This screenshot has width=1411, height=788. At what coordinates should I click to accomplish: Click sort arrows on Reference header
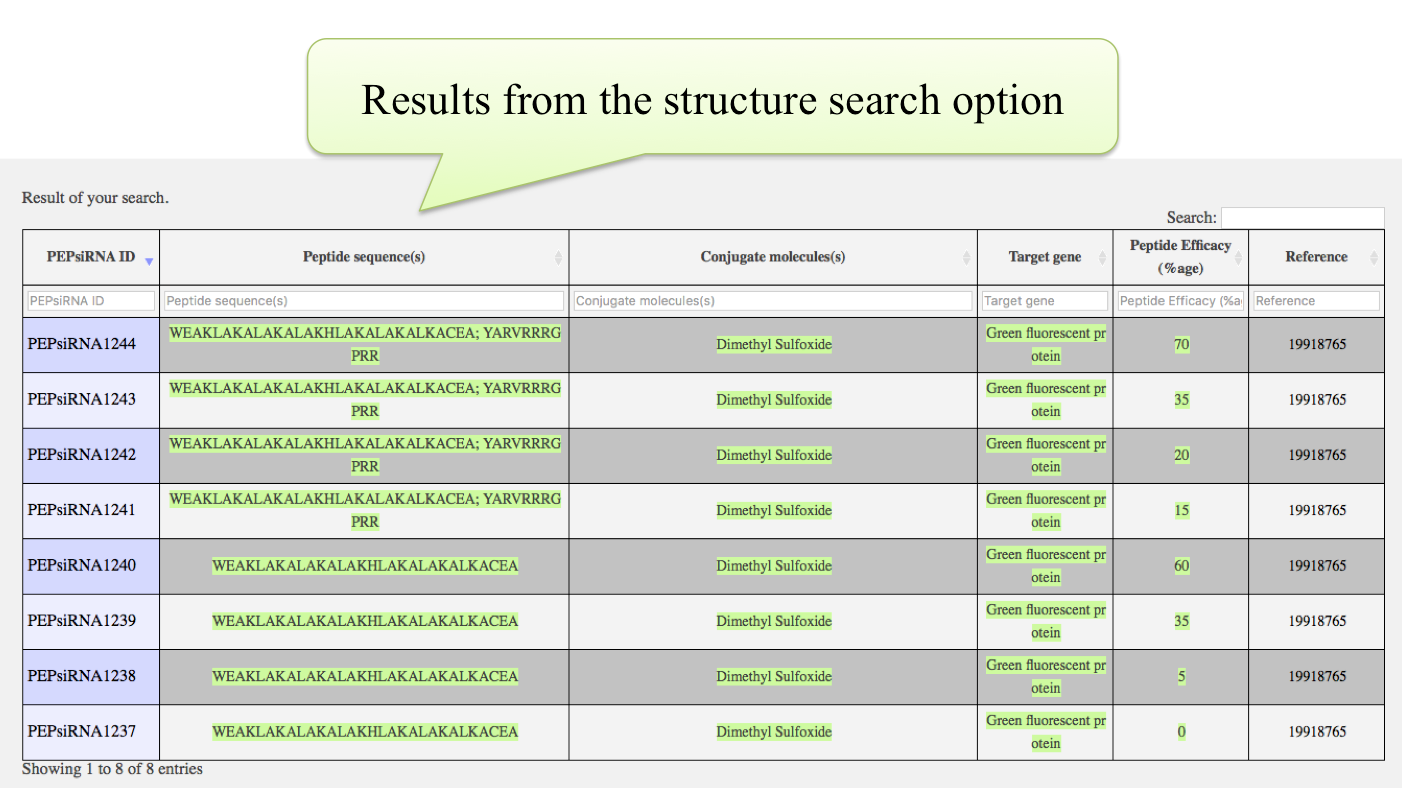click(1374, 258)
